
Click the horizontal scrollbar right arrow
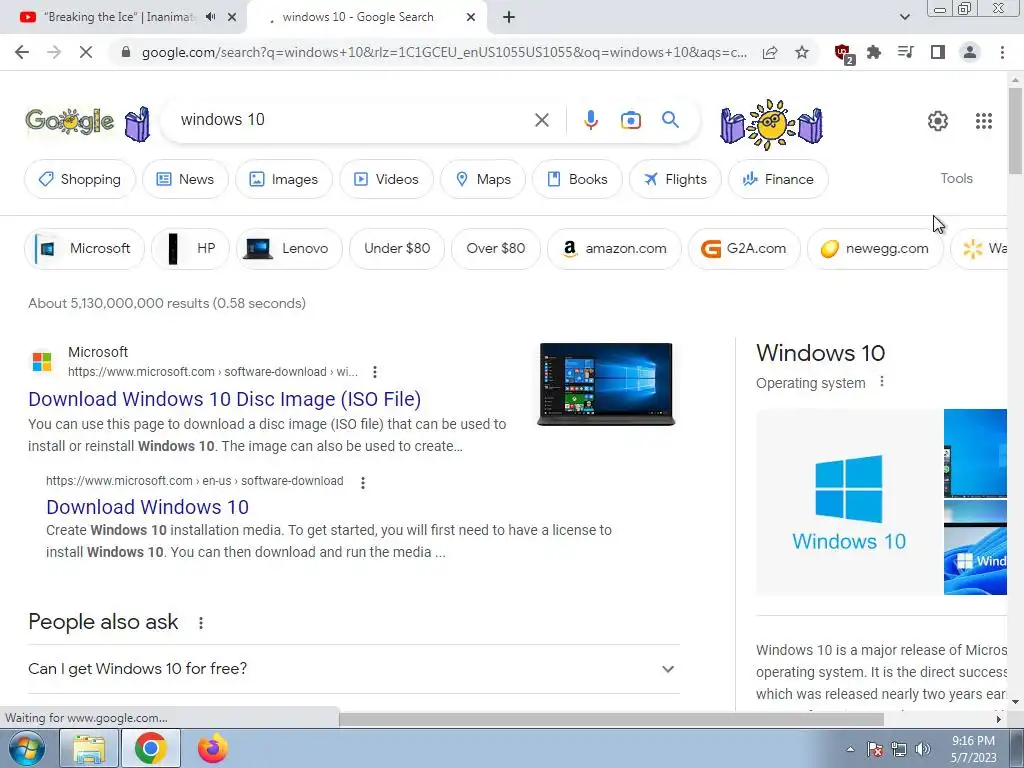pyautogui.click(x=999, y=719)
